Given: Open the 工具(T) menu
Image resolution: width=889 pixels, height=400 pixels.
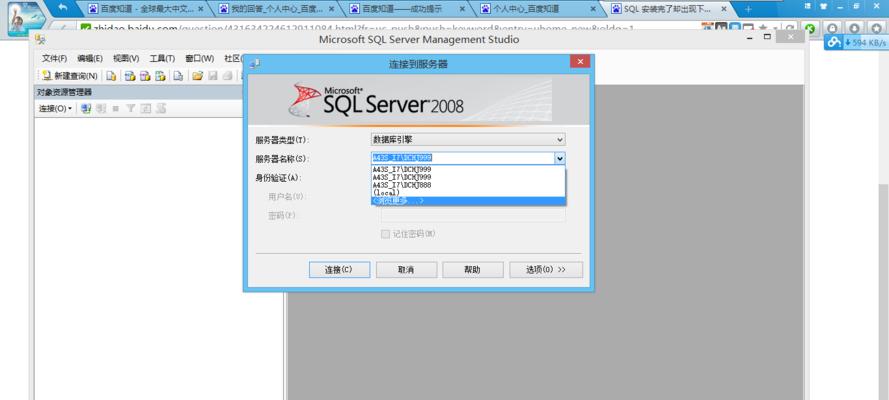Looking at the screenshot, I should click(162, 58).
